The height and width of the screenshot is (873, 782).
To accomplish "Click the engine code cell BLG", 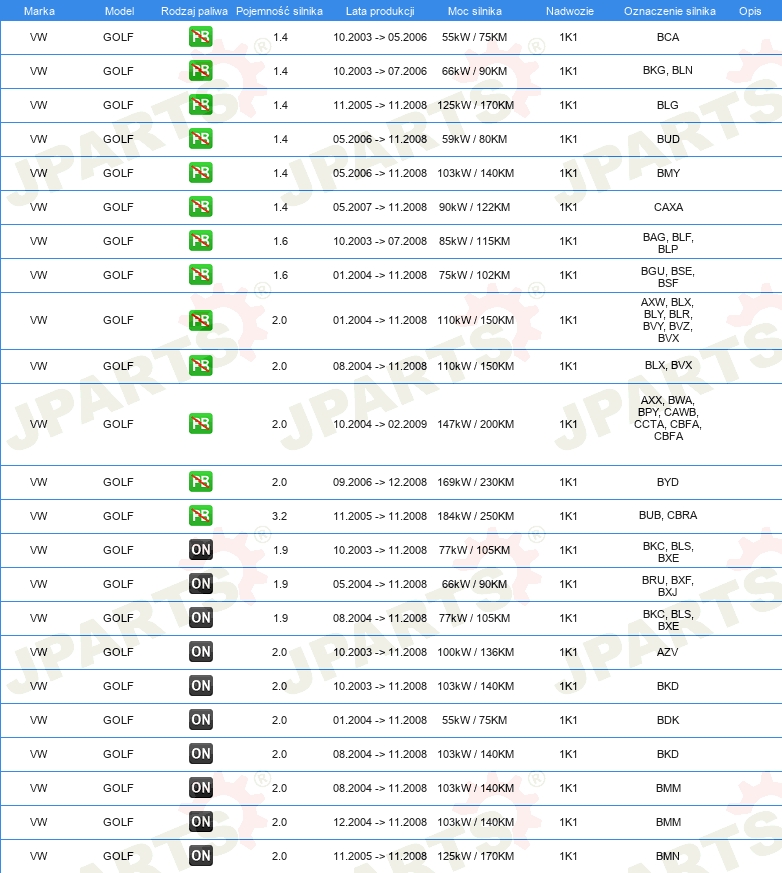I will 667,105.
